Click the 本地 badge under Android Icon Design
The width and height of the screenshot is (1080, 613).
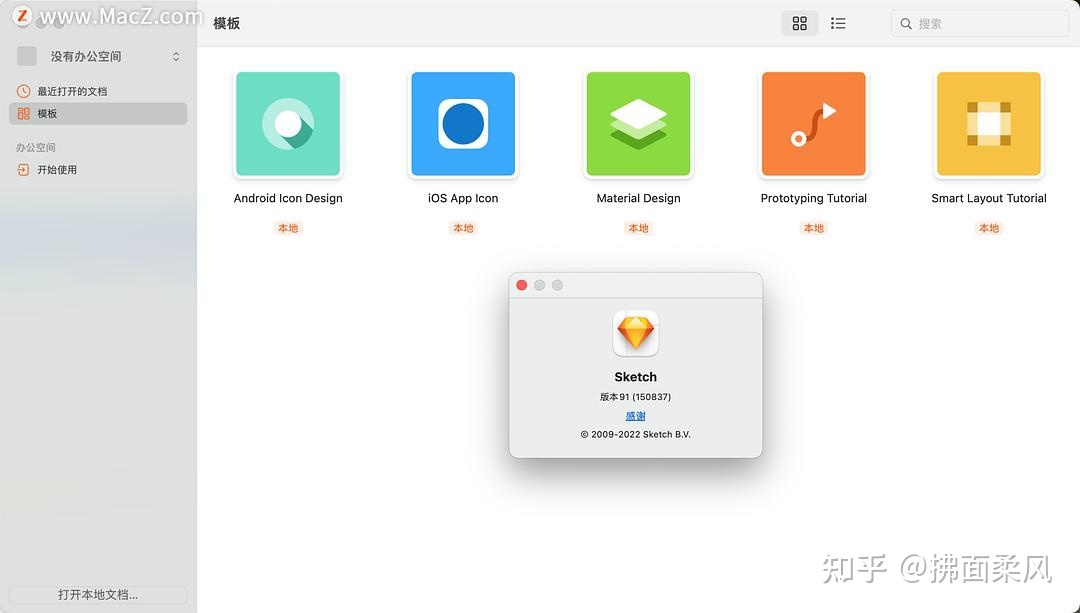coord(288,228)
